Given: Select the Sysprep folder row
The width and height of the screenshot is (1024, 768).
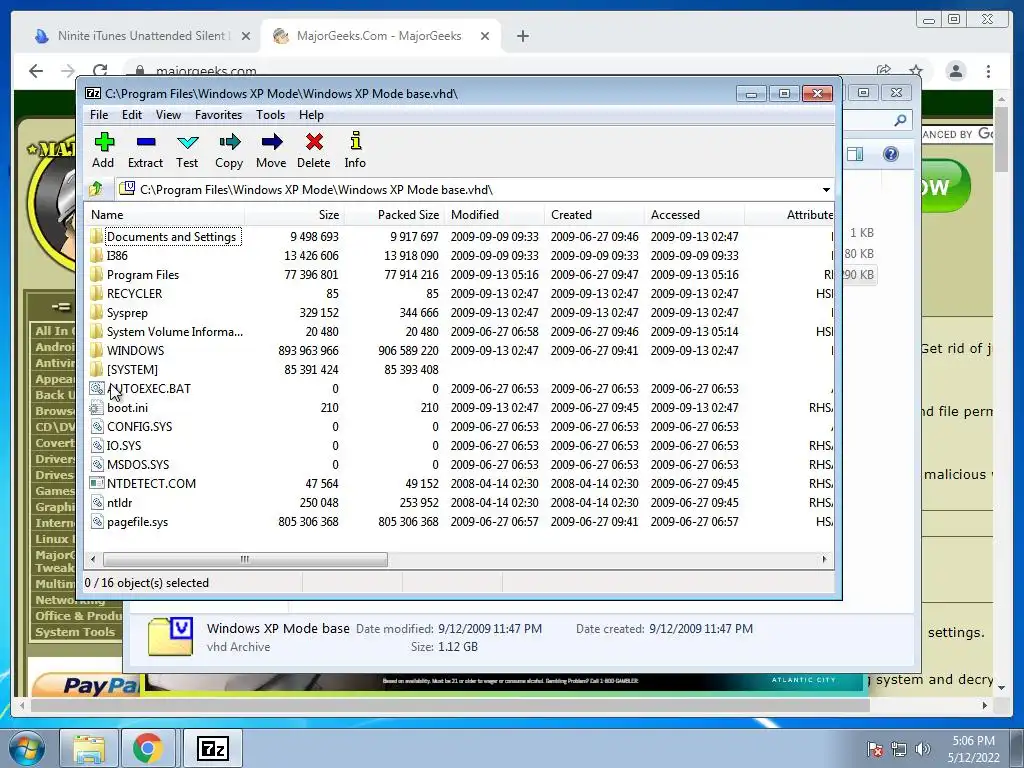Looking at the screenshot, I should pos(459,313).
